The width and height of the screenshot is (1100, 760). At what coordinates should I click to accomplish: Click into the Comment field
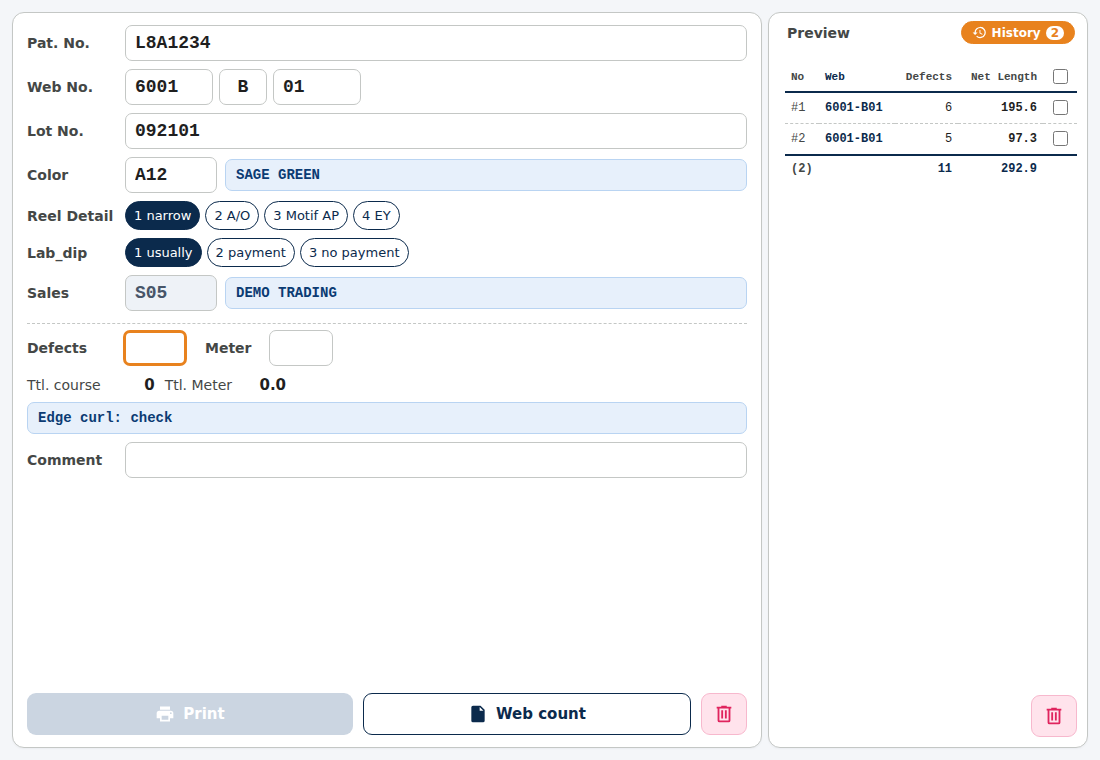click(x=436, y=460)
